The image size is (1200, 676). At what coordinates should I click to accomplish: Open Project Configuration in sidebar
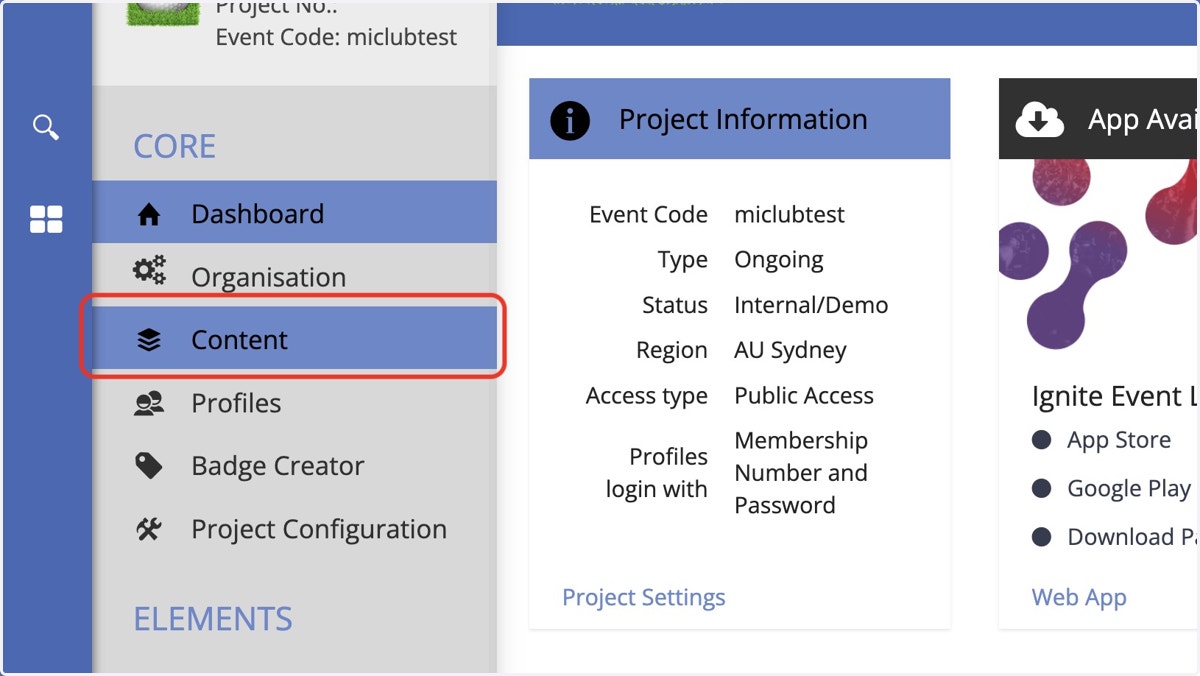(295, 529)
